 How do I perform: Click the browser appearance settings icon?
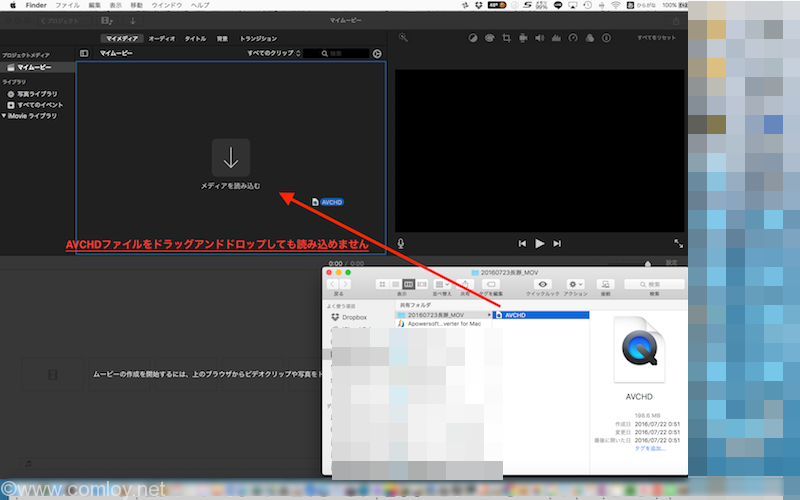coord(377,54)
